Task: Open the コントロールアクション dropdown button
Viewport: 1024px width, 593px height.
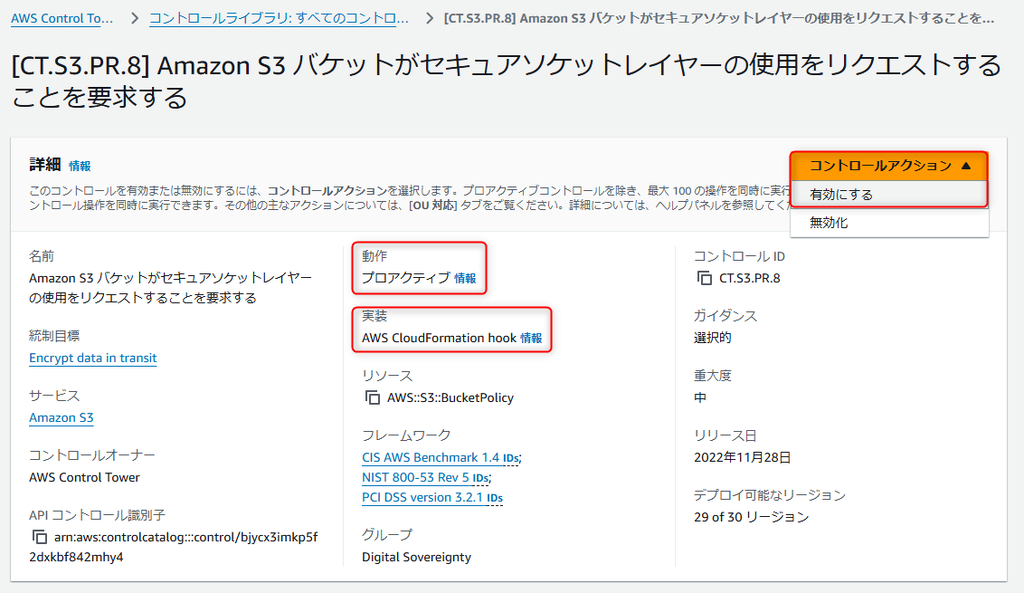Action: click(889, 166)
